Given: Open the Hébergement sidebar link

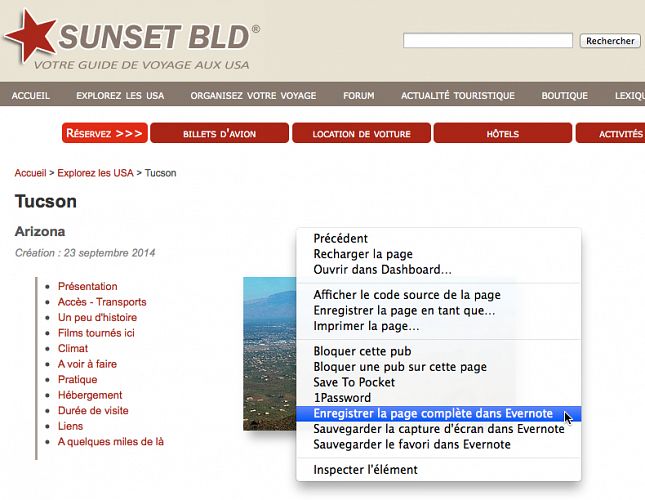Looking at the screenshot, I should click(x=90, y=395).
